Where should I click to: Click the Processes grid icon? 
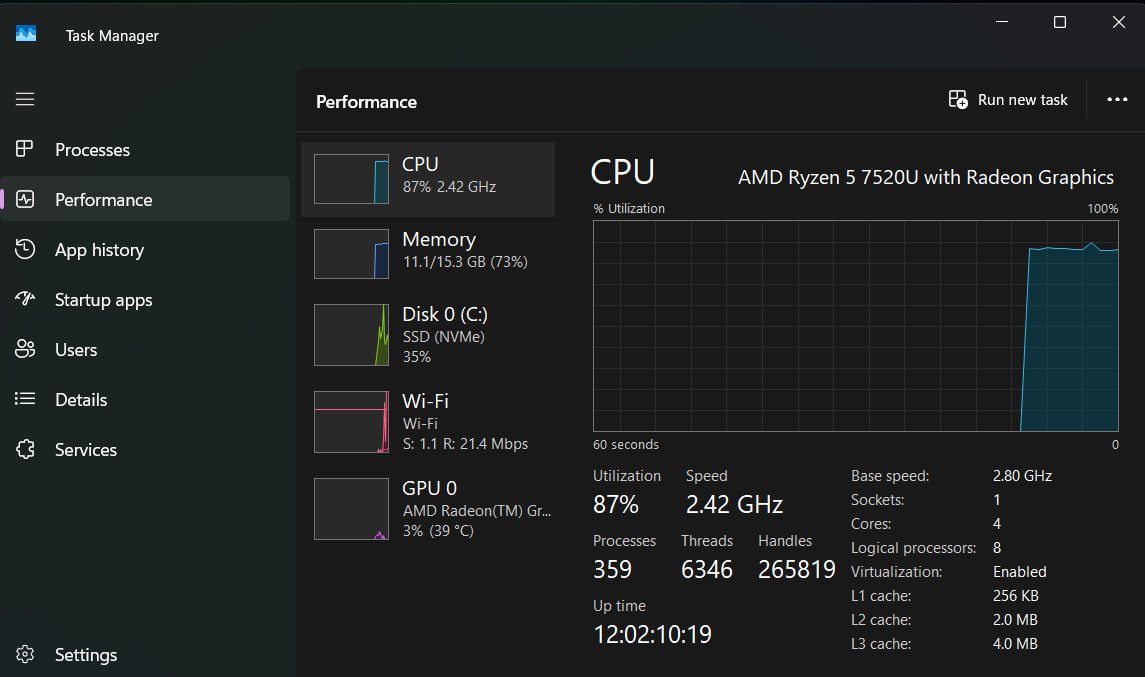click(24, 149)
